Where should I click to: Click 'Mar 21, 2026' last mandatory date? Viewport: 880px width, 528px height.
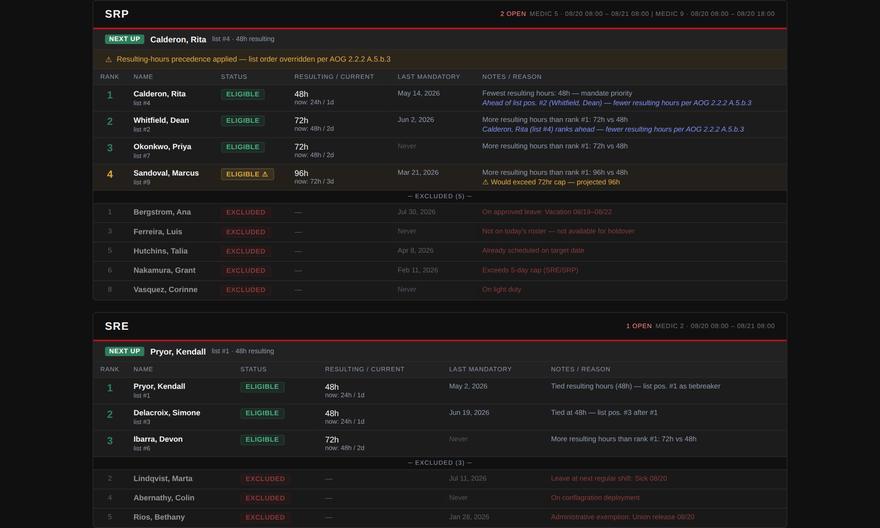418,173
